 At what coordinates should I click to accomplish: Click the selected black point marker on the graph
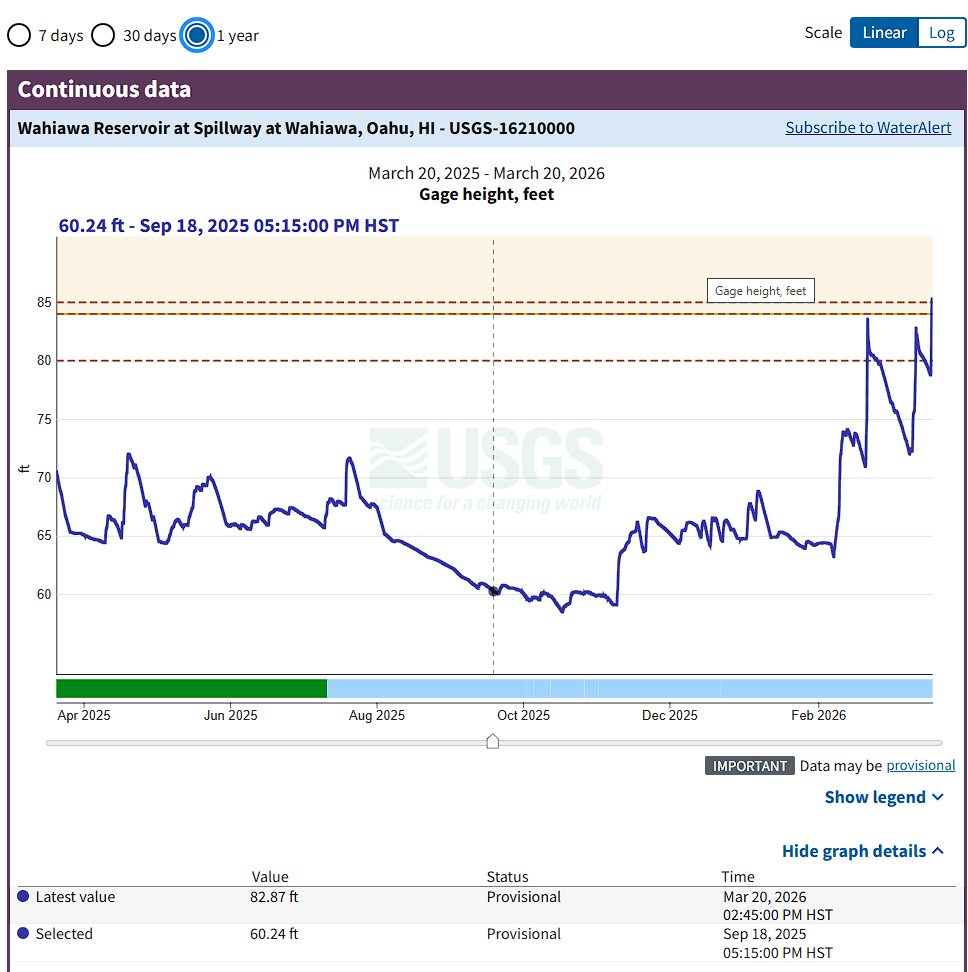tap(494, 591)
